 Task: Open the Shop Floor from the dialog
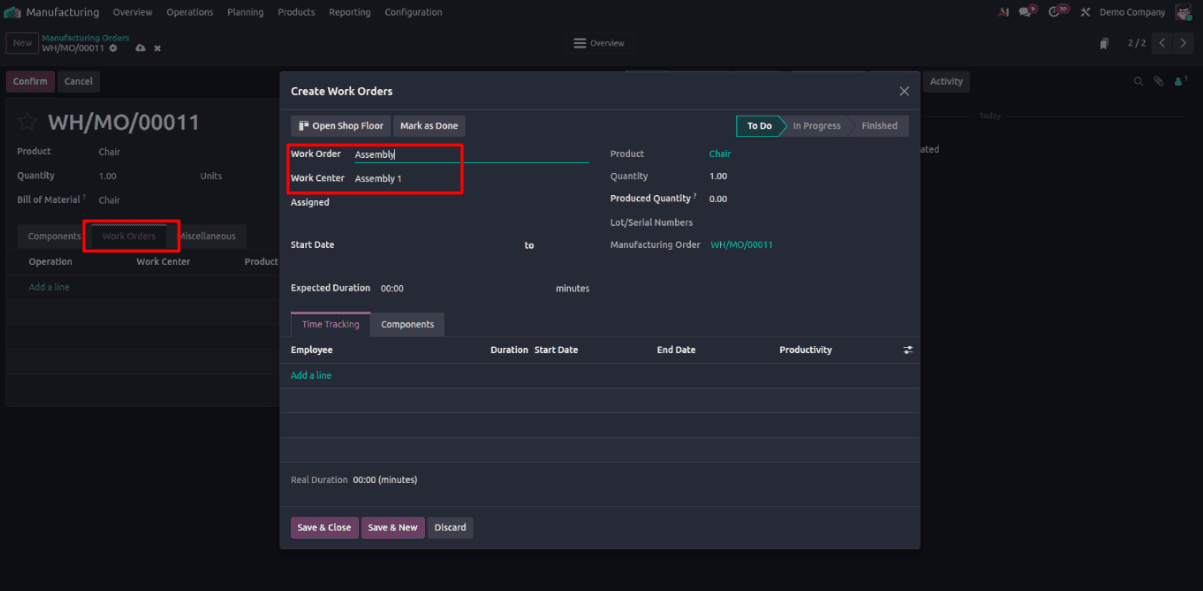pyautogui.click(x=340, y=125)
